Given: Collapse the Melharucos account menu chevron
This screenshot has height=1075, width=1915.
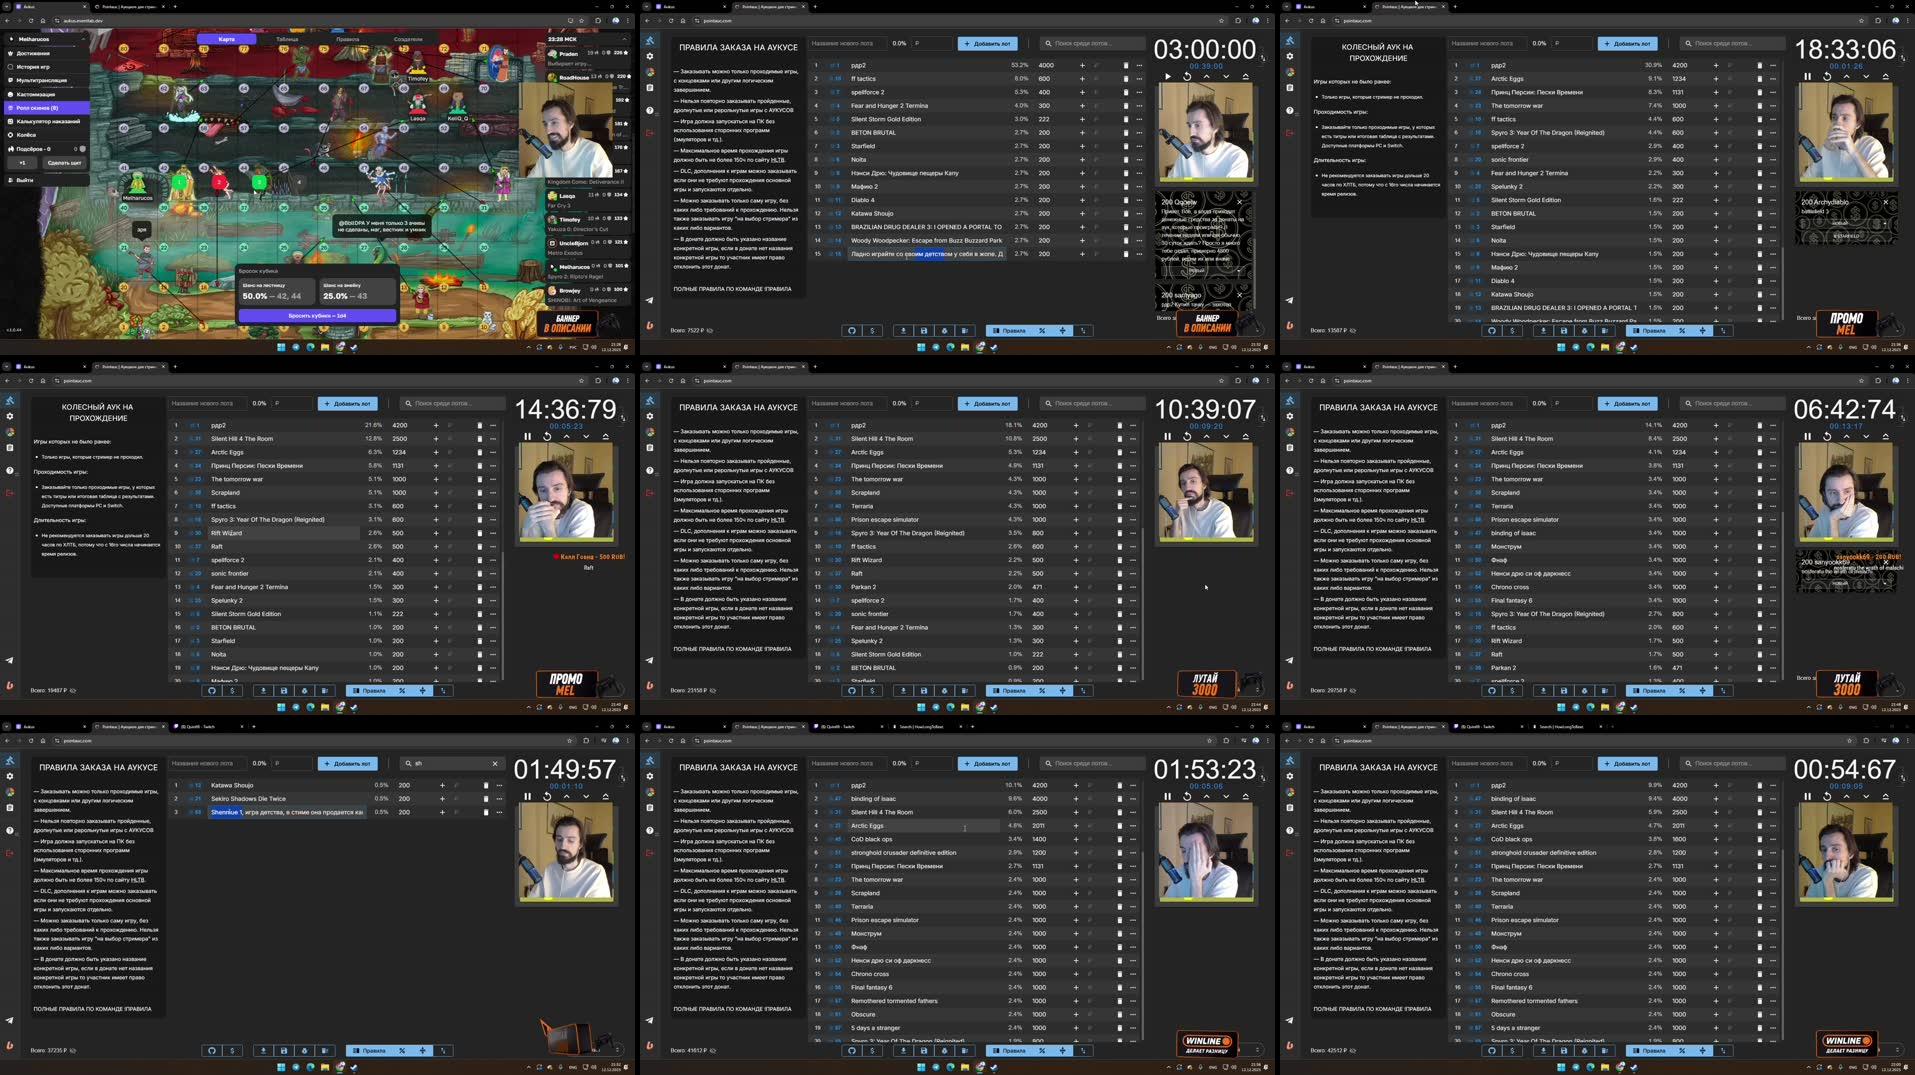Looking at the screenshot, I should click(84, 39).
